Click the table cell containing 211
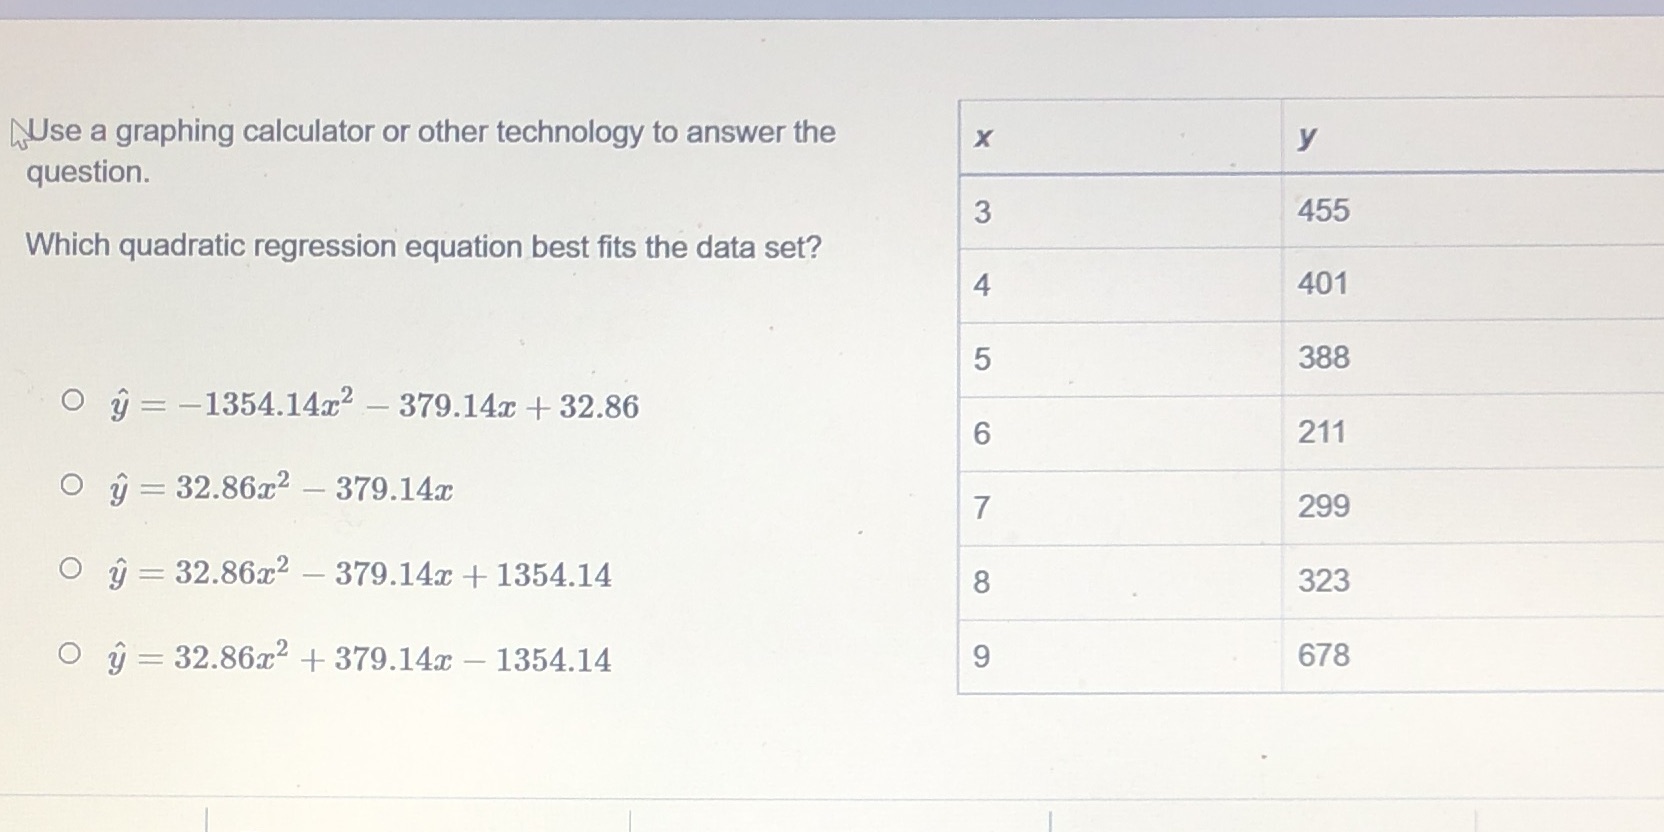This screenshot has width=1664, height=832. [x=1324, y=432]
